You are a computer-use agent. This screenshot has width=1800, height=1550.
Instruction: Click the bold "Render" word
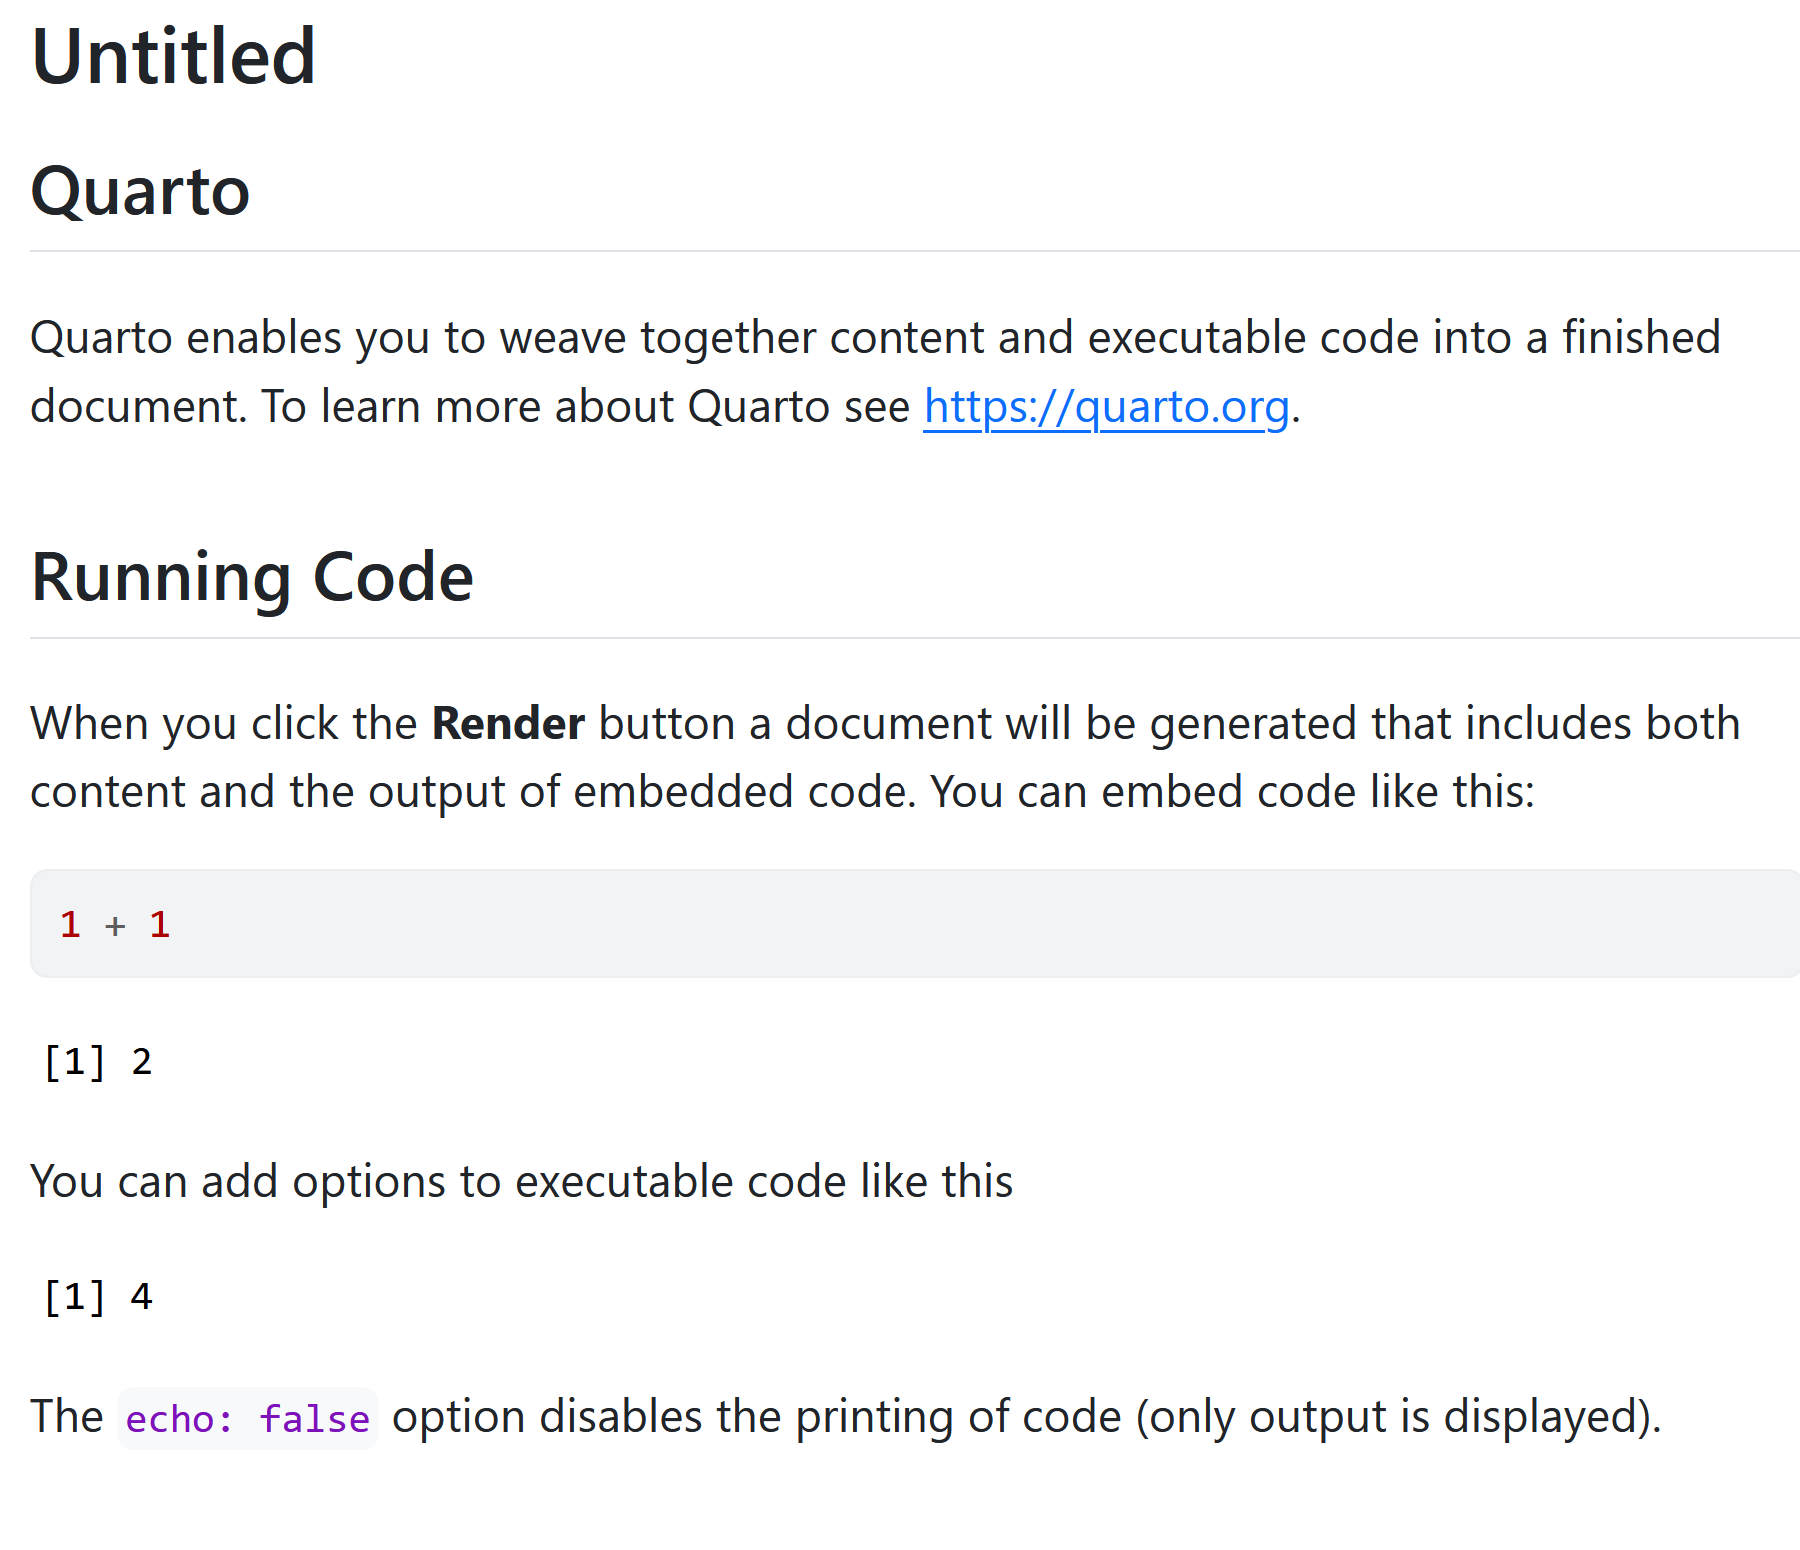point(508,723)
